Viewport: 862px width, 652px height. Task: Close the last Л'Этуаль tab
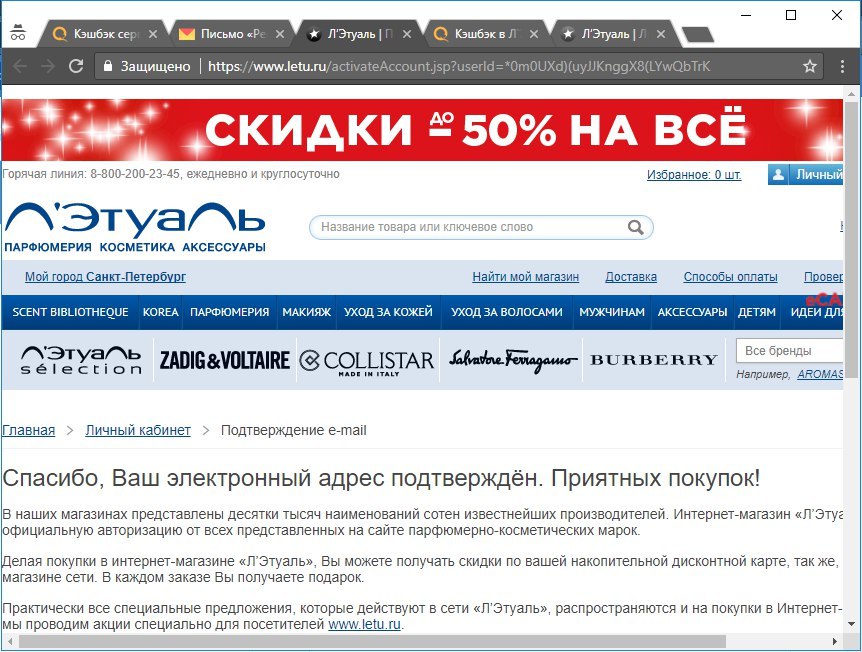(661, 34)
